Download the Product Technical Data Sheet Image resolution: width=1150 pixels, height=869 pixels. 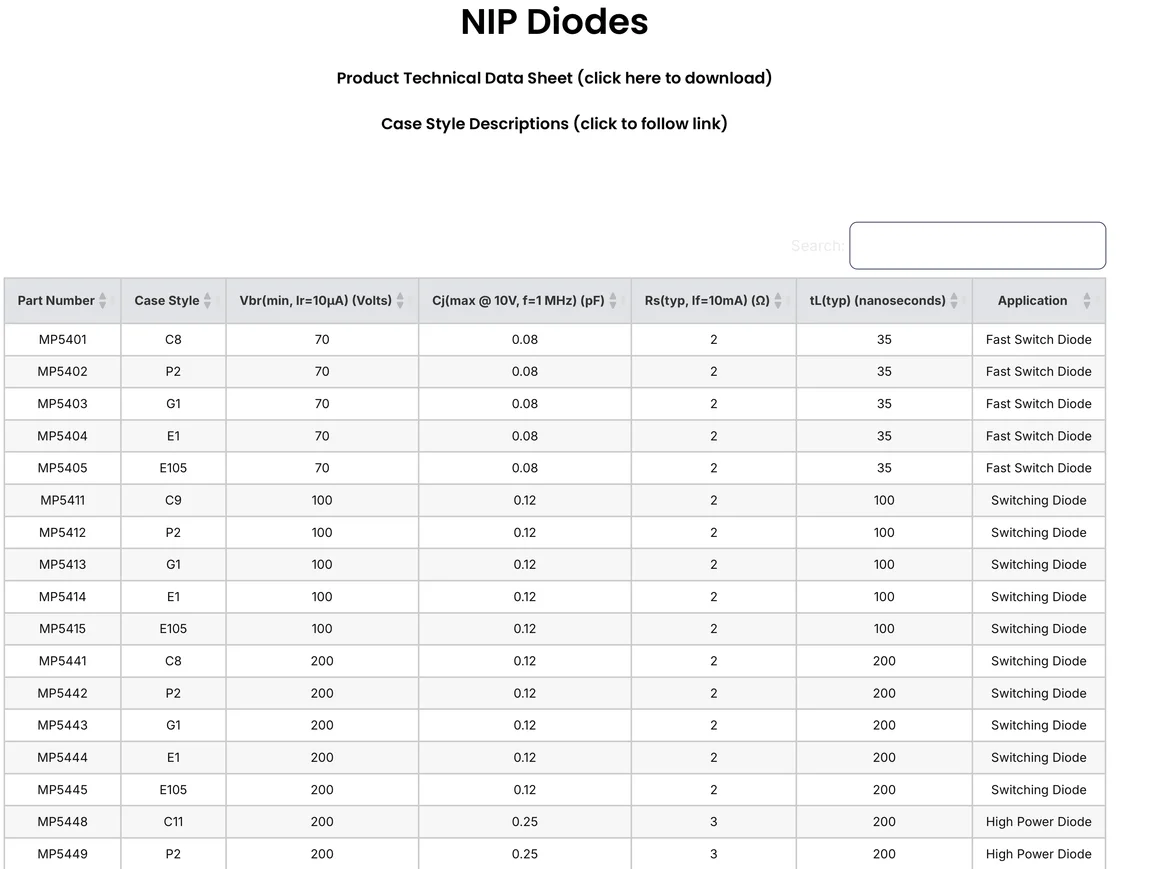(554, 78)
